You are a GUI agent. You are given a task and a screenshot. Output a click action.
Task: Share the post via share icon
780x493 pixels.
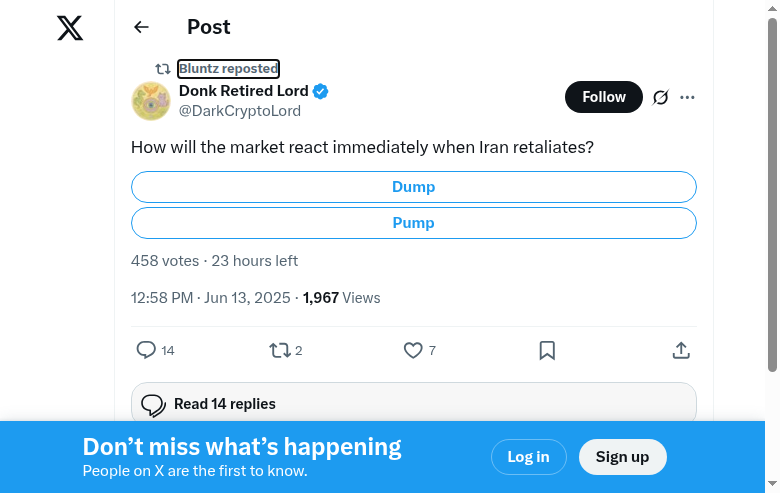[681, 350]
